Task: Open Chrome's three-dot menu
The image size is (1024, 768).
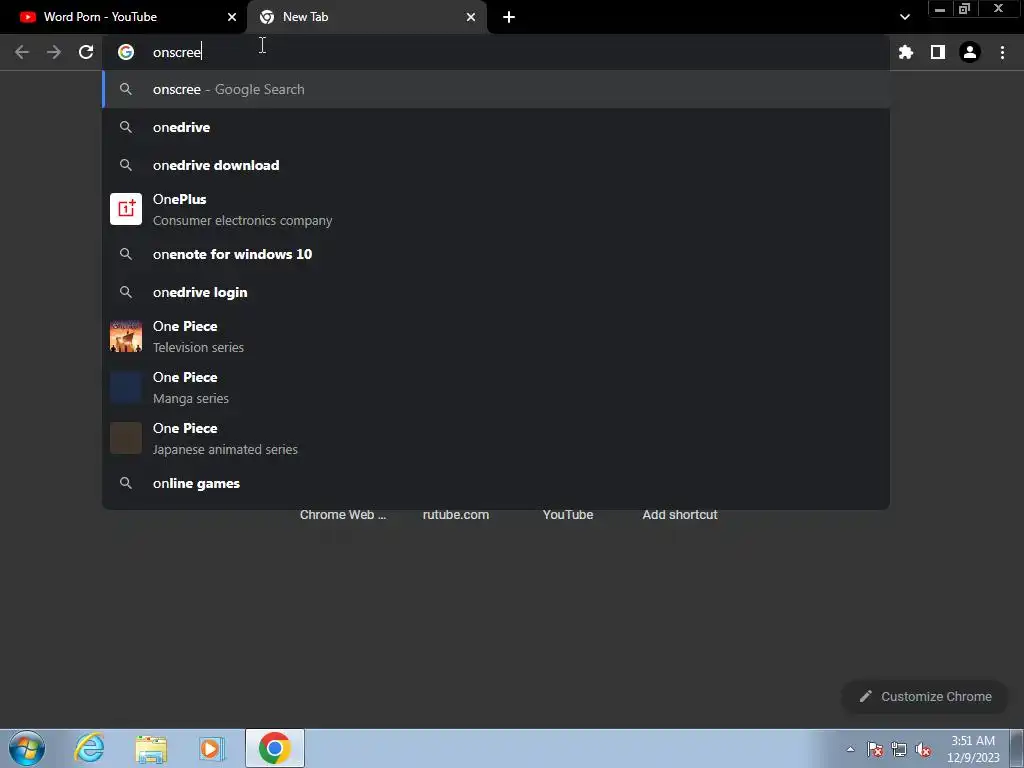Action: coord(1002,52)
